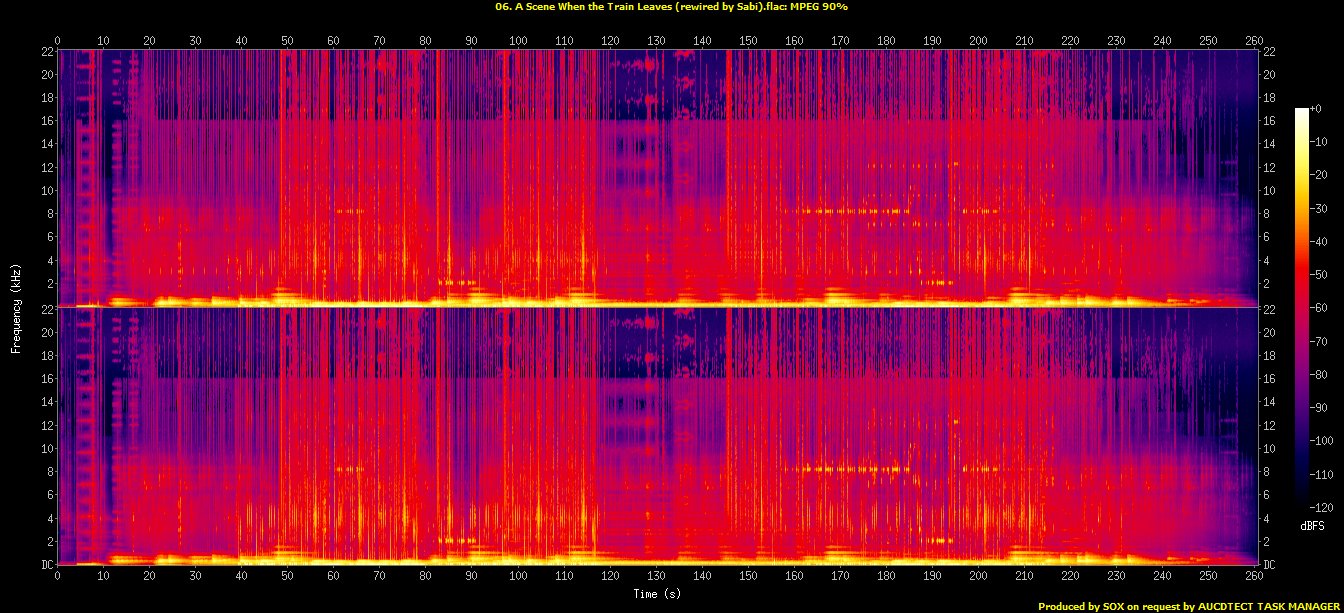Click the 'Time (s)' axis label
Screen dimensions: 1344x613
coord(657,593)
